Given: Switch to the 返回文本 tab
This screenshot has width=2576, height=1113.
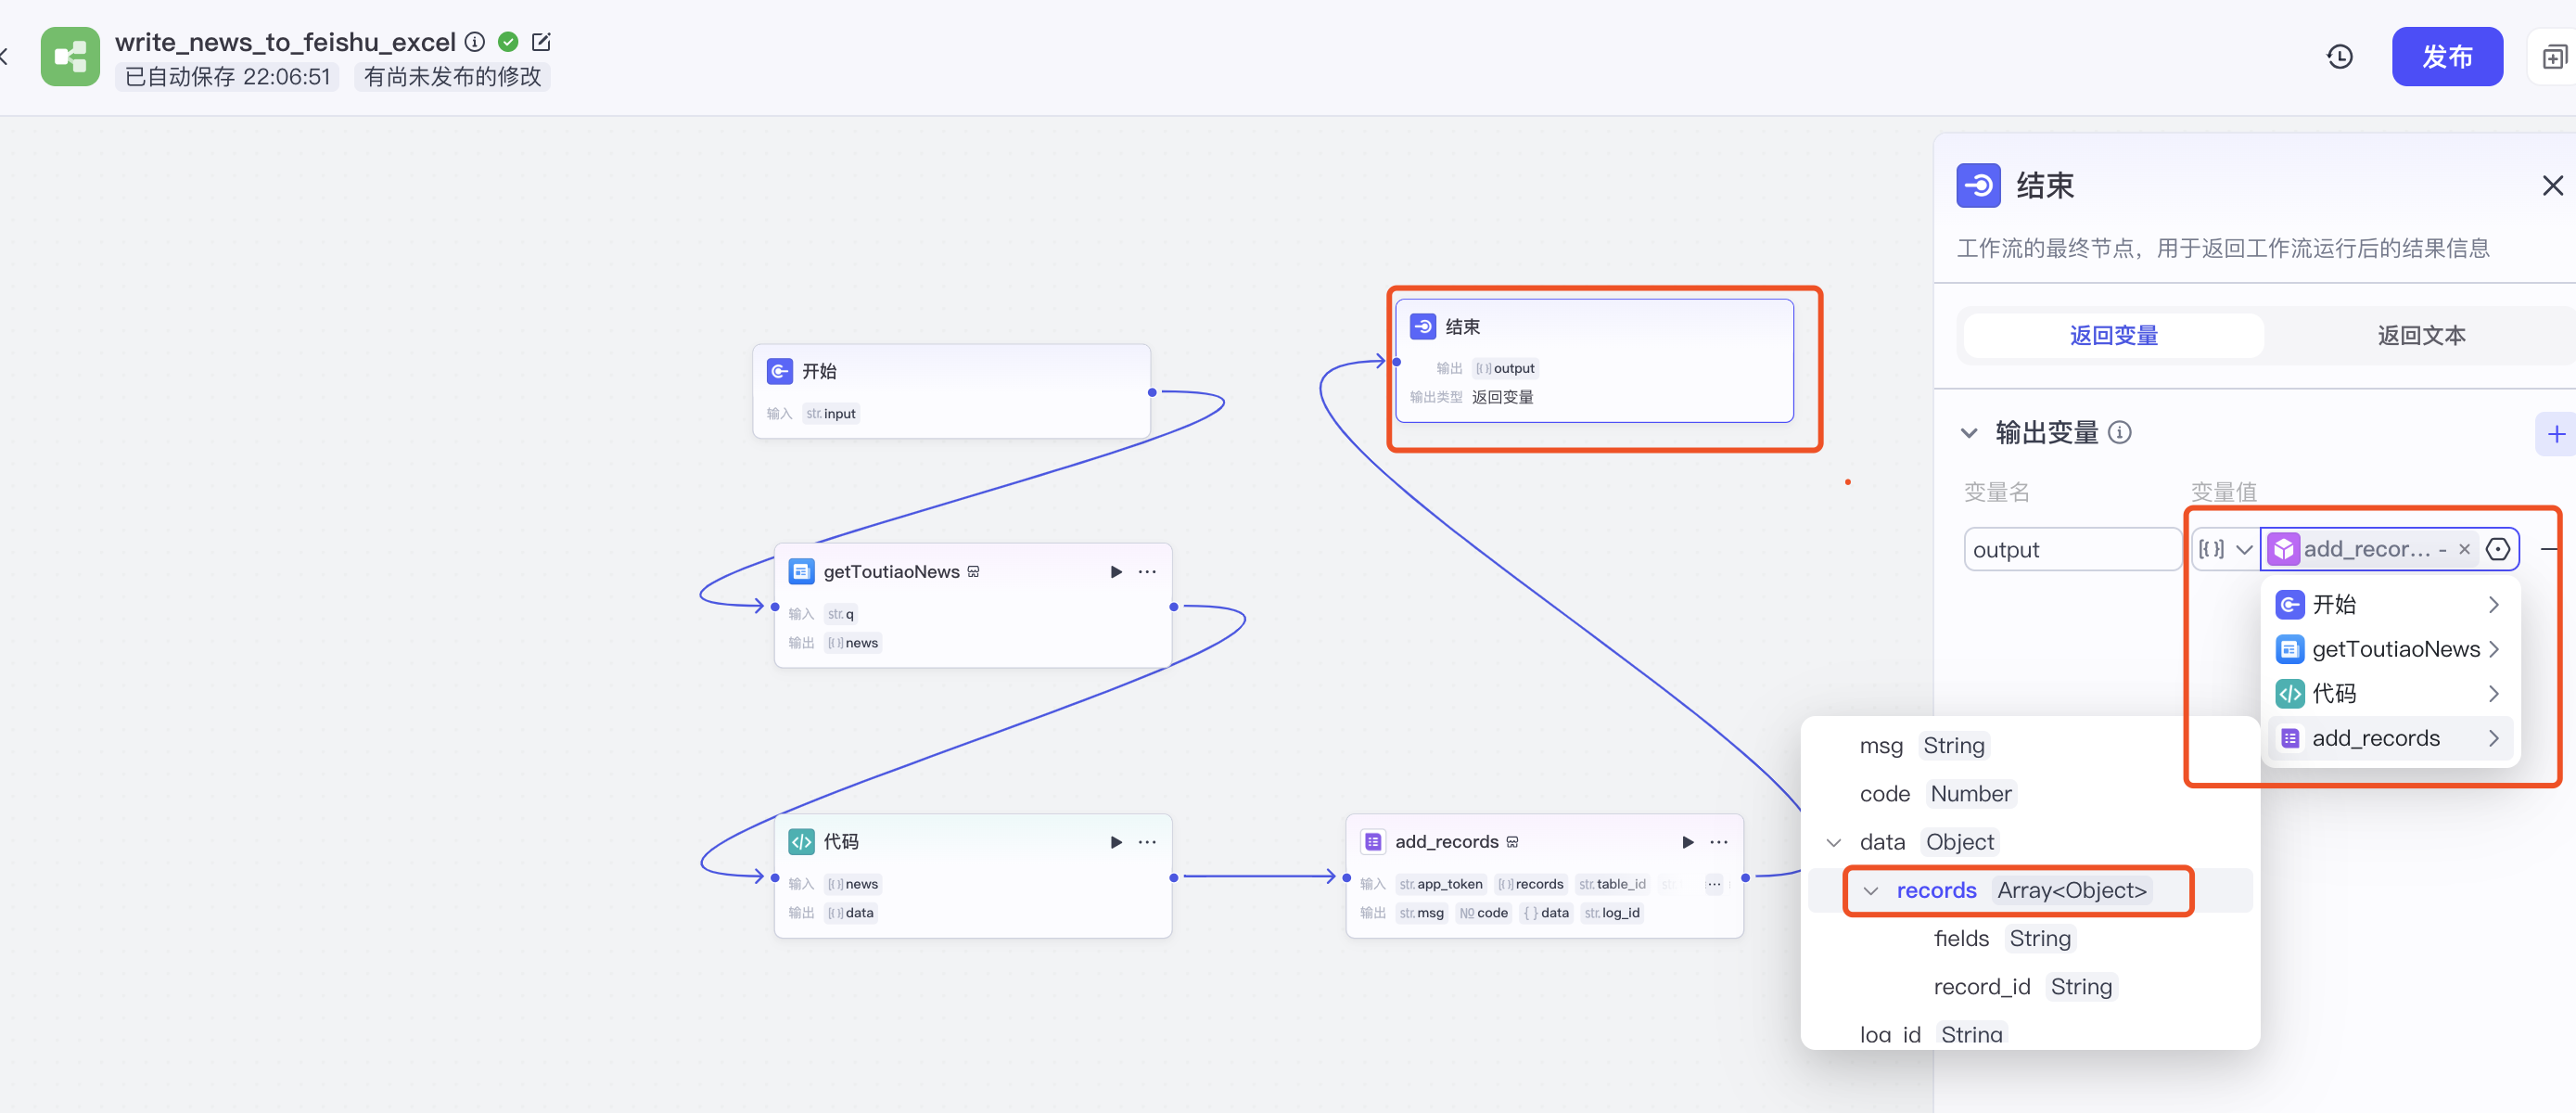Looking at the screenshot, I should point(2420,336).
